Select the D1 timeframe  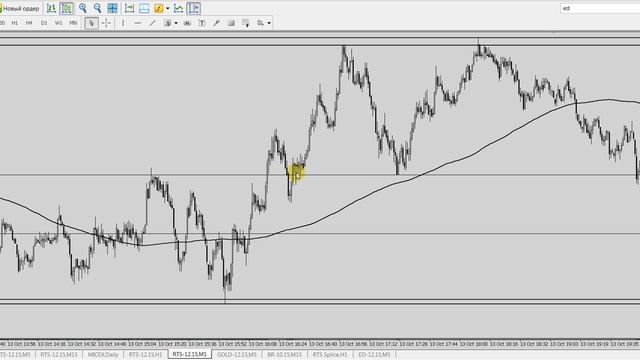pyautogui.click(x=44, y=23)
